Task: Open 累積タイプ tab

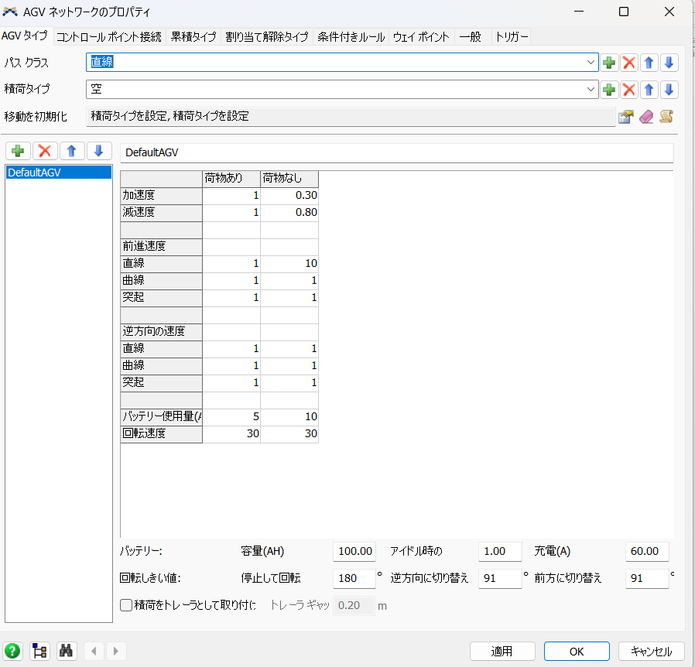Action: pos(193,37)
